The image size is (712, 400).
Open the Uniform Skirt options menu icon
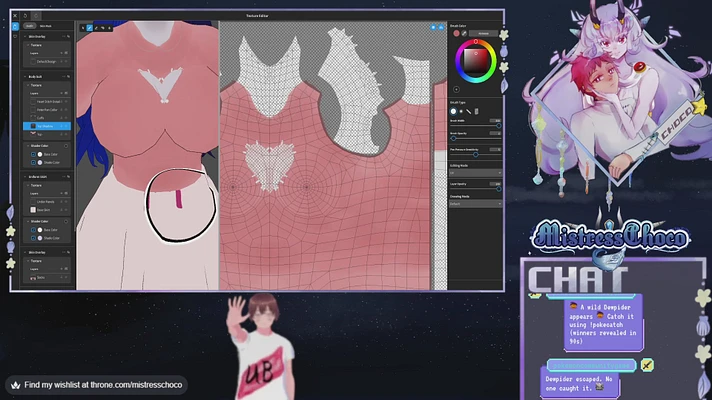tap(63, 177)
